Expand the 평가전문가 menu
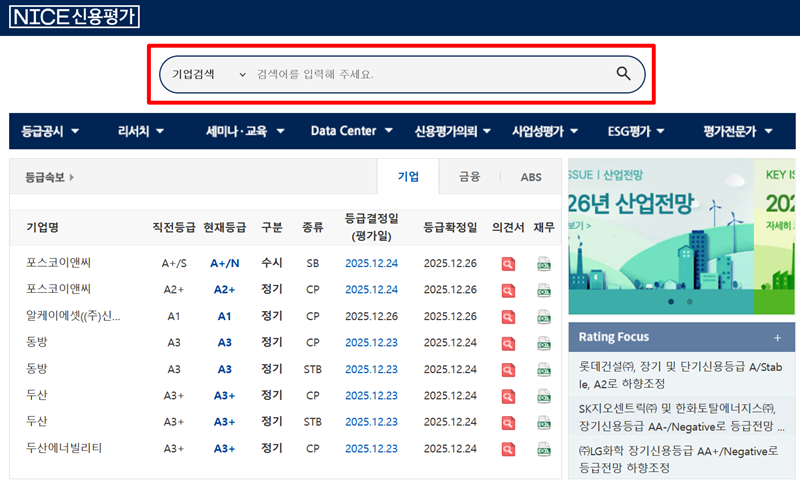This screenshot has width=800, height=484. 738,131
